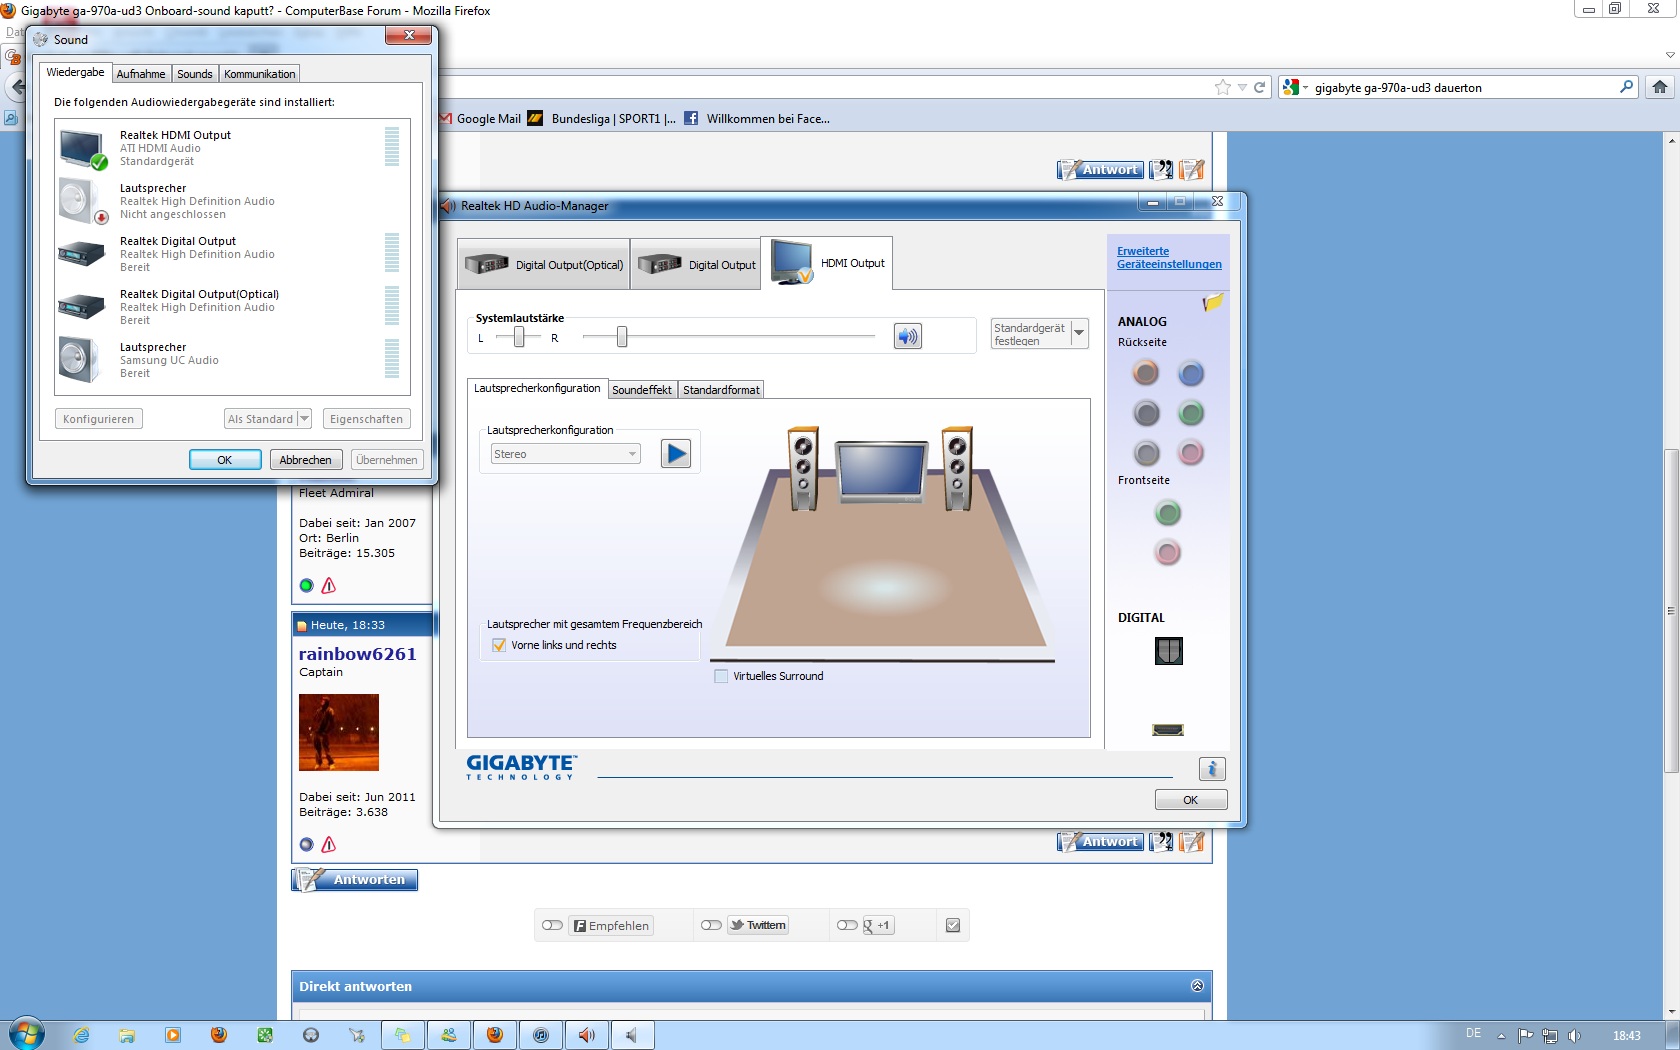The width and height of the screenshot is (1680, 1050).
Task: Mute system volume with the speaker button
Action: 907,336
